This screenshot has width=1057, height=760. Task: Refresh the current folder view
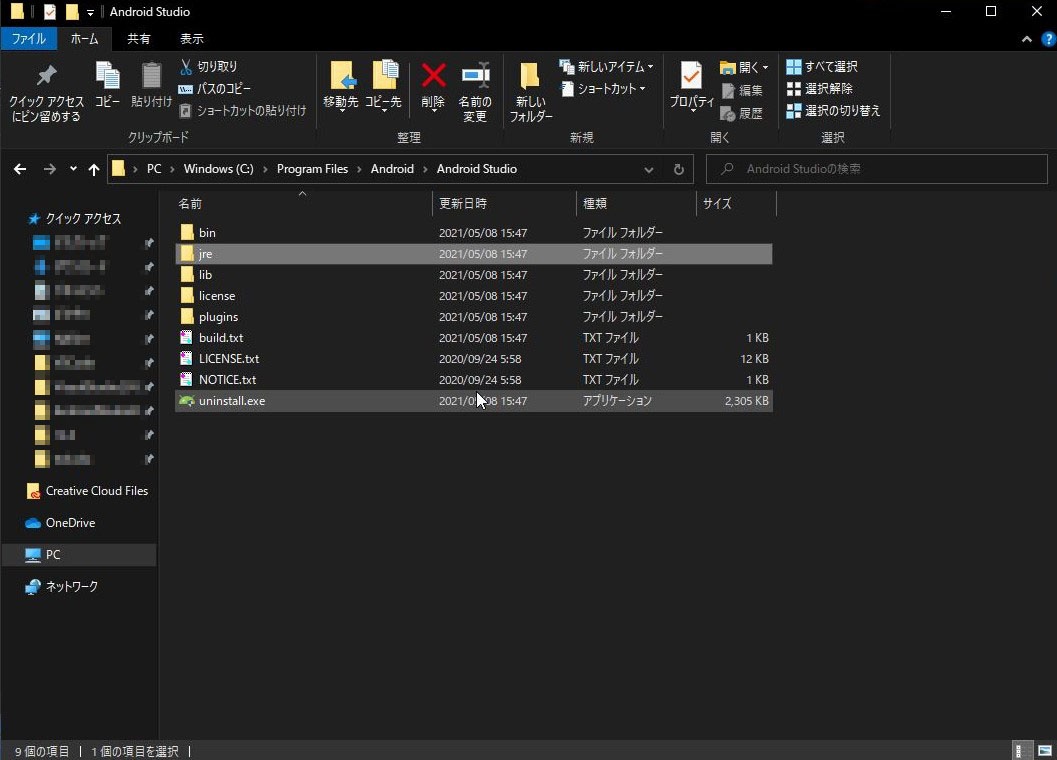pos(679,169)
